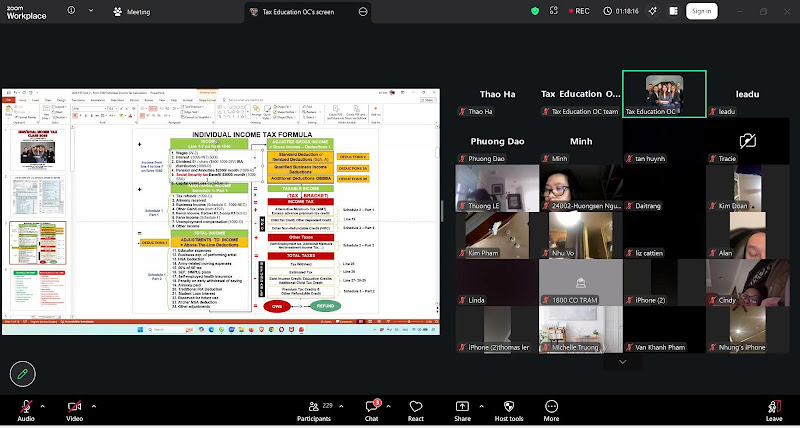Screen dimensions: 800x428
Task: Click the Windows Start icon in shared taskbar
Action: pos(141,330)
